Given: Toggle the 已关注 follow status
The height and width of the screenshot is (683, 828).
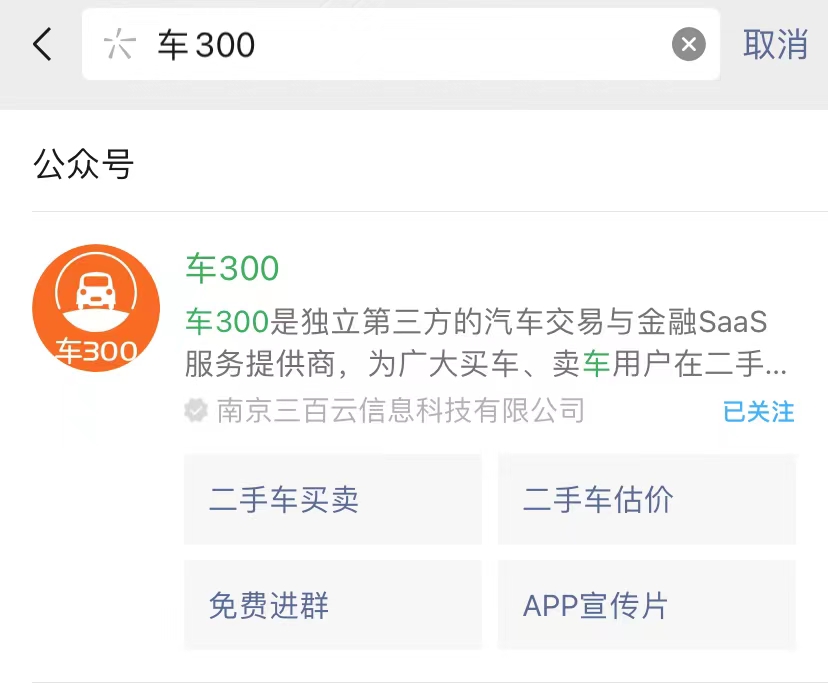Looking at the screenshot, I should [759, 411].
